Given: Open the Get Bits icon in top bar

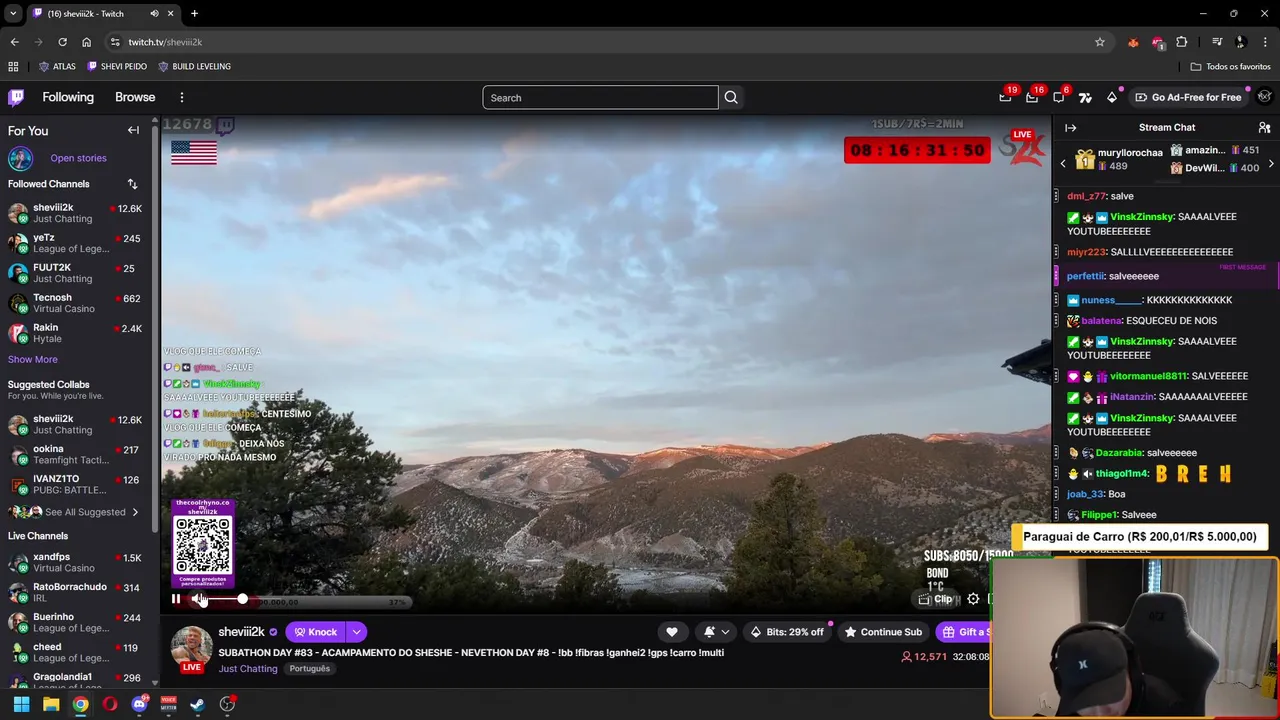Looking at the screenshot, I should (1112, 97).
